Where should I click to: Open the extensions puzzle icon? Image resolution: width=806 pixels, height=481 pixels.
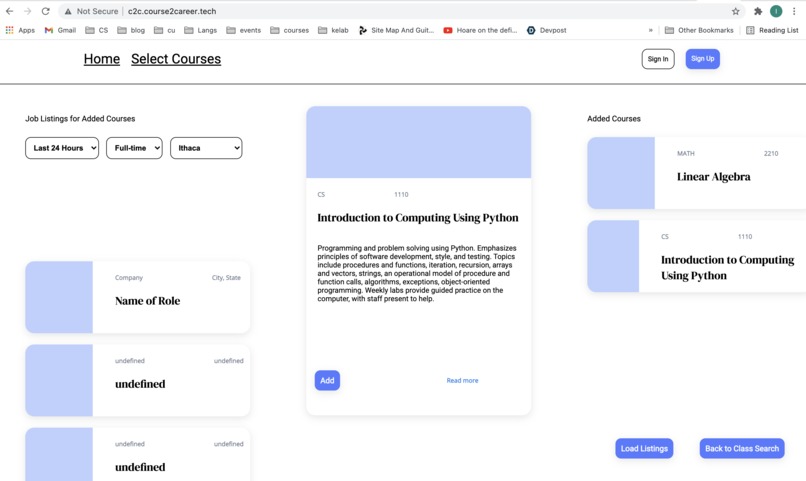tap(758, 11)
